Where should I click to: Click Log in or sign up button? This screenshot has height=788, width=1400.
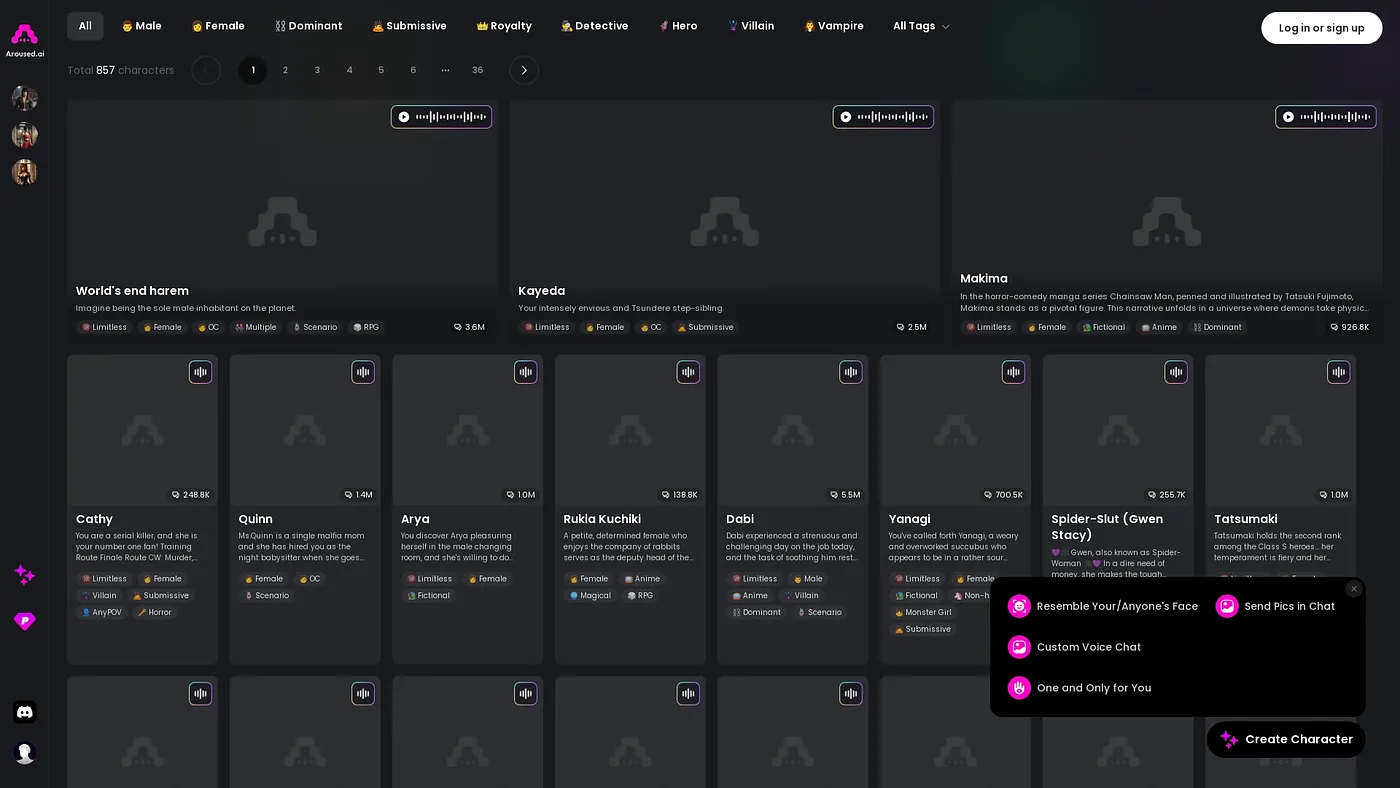coord(1321,28)
